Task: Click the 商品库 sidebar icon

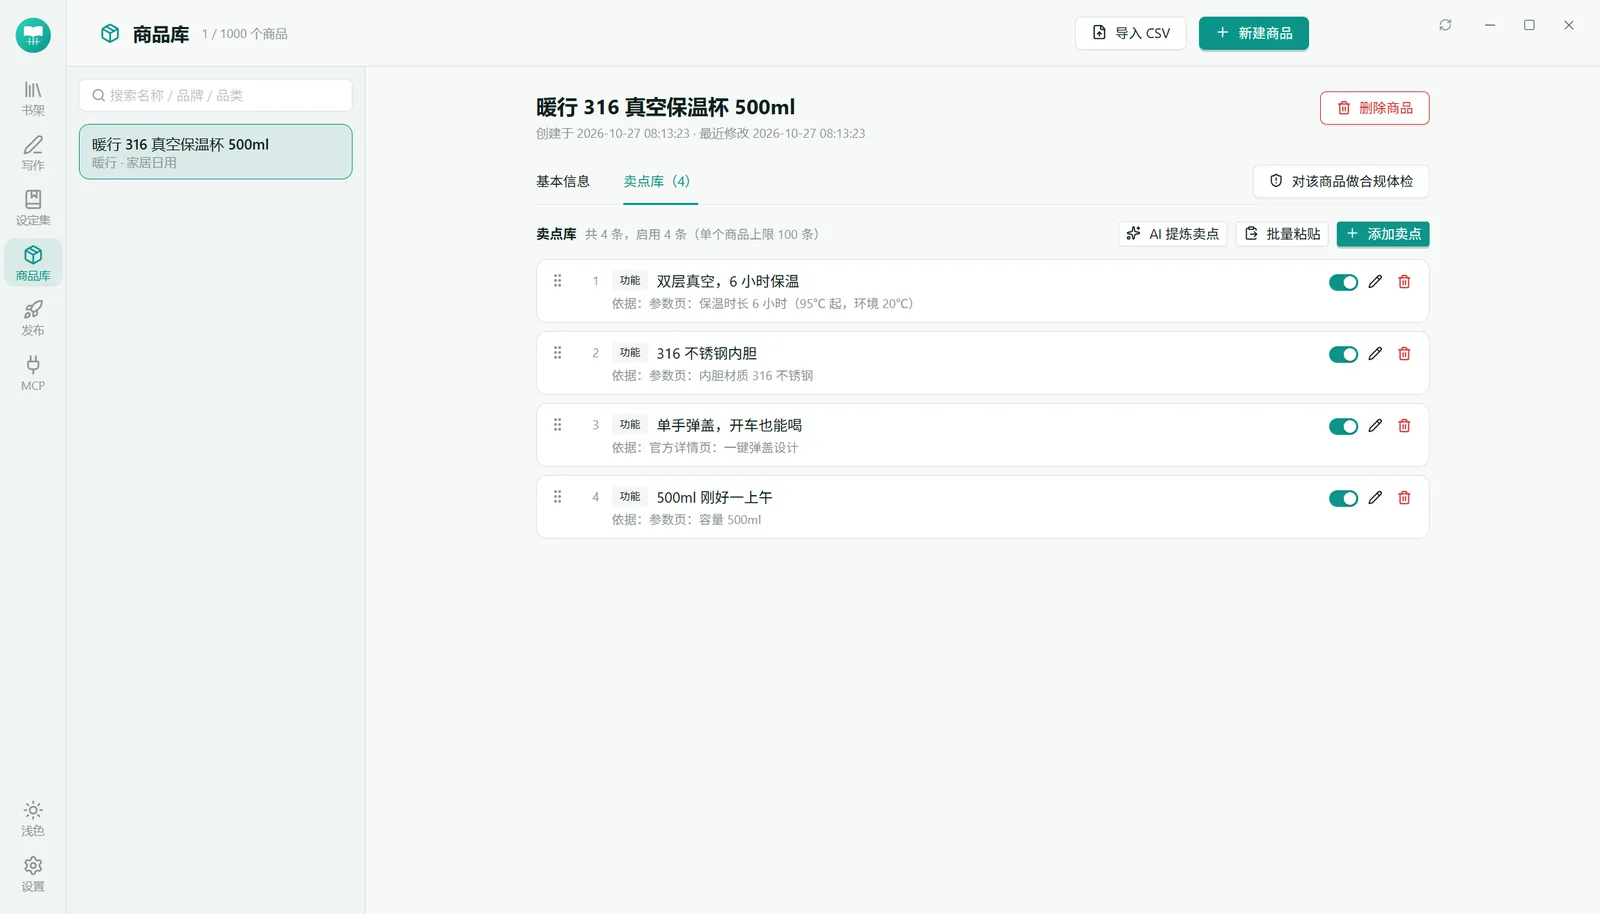Action: [x=33, y=263]
